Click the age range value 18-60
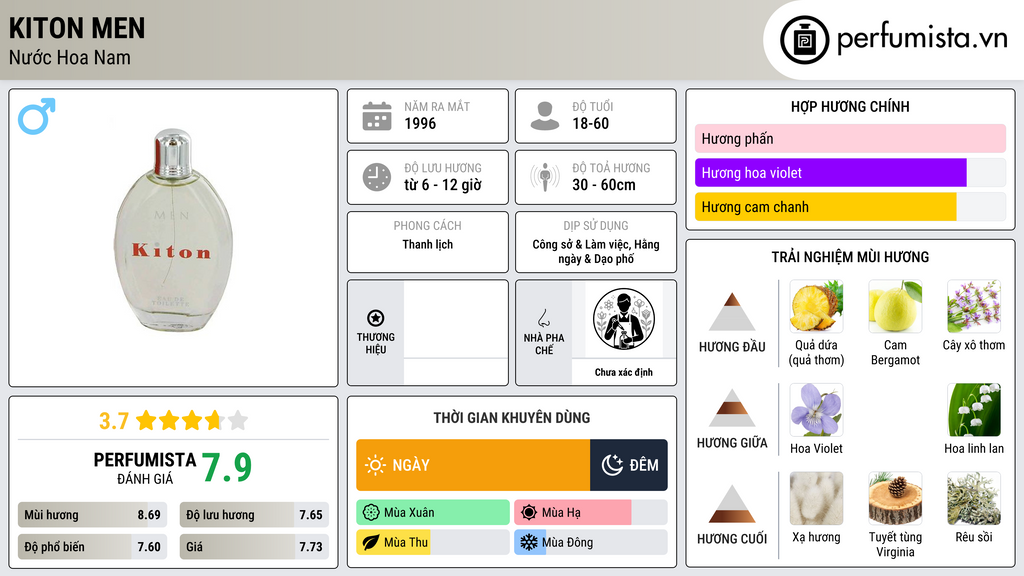Image resolution: width=1024 pixels, height=576 pixels. [x=591, y=123]
